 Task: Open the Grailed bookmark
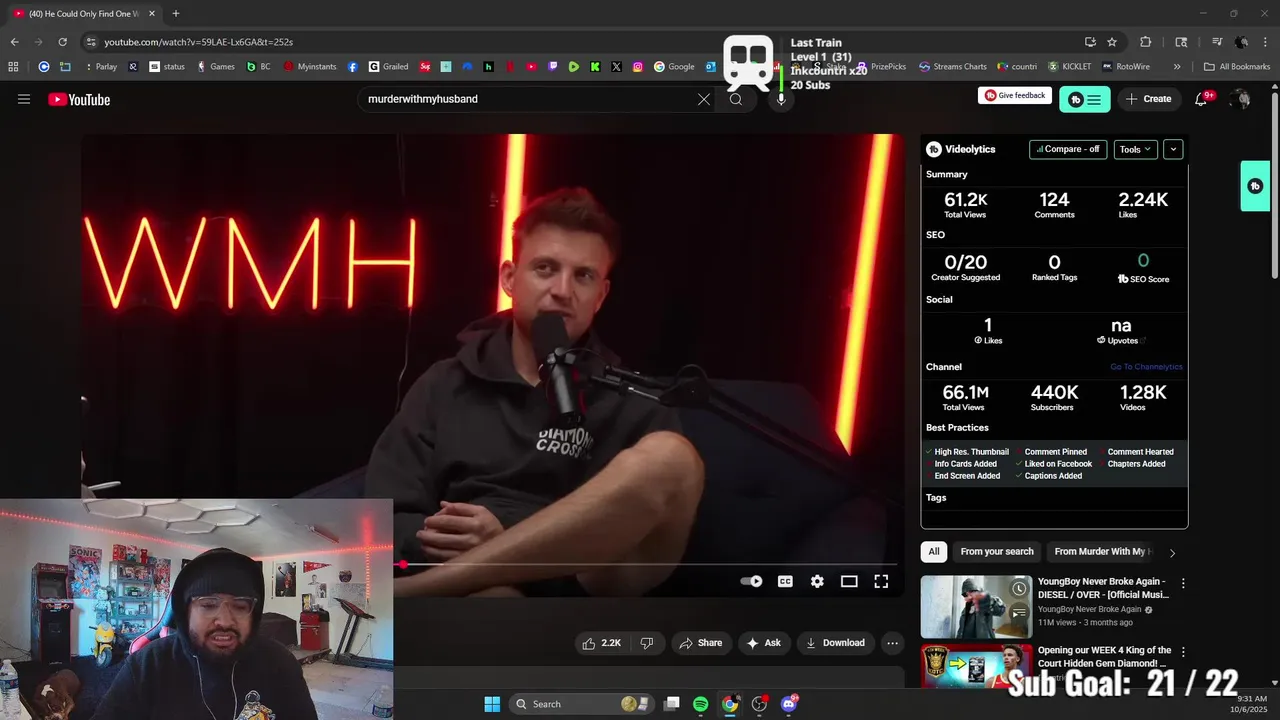(x=388, y=67)
